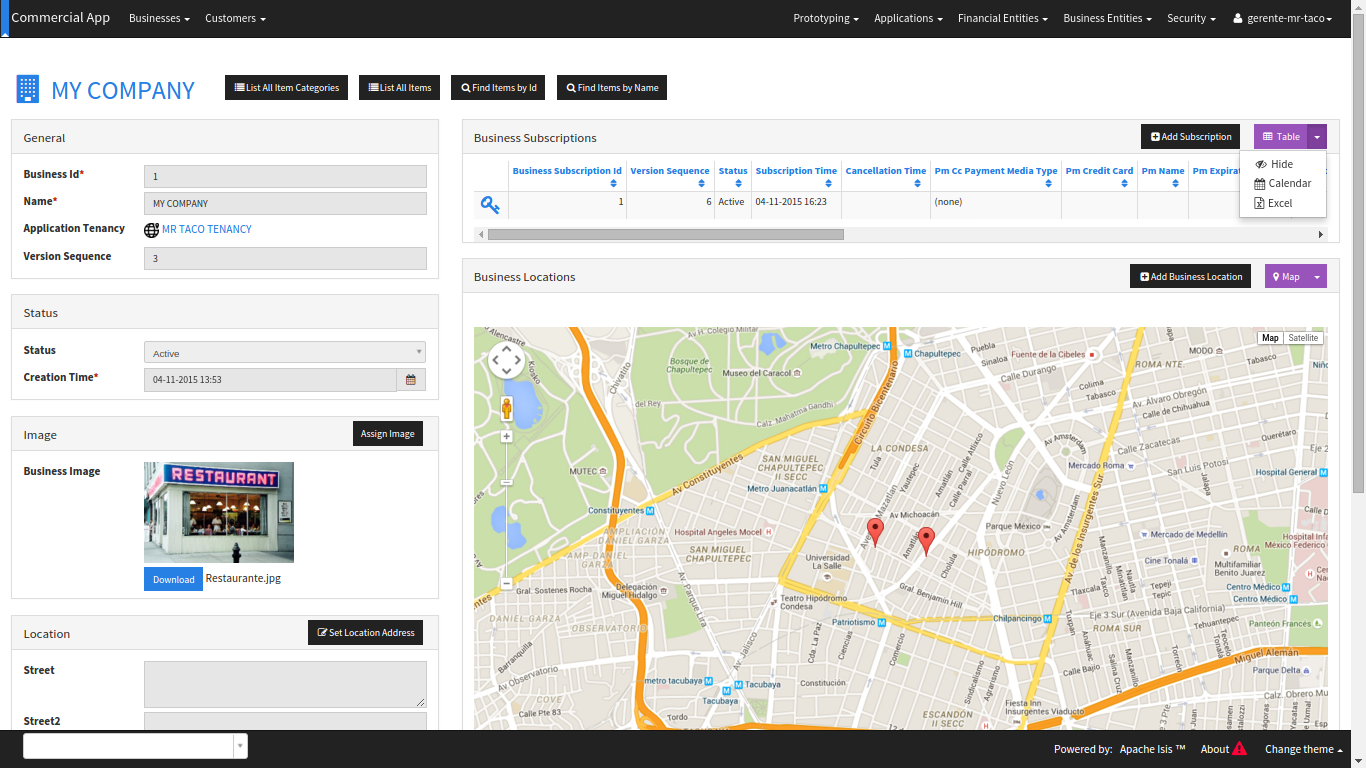Open the Creation Time calendar picker icon
The width and height of the screenshot is (1366, 768).
point(411,380)
